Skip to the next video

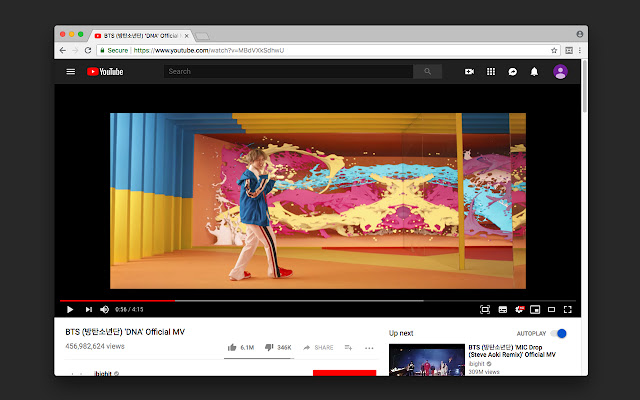point(88,310)
